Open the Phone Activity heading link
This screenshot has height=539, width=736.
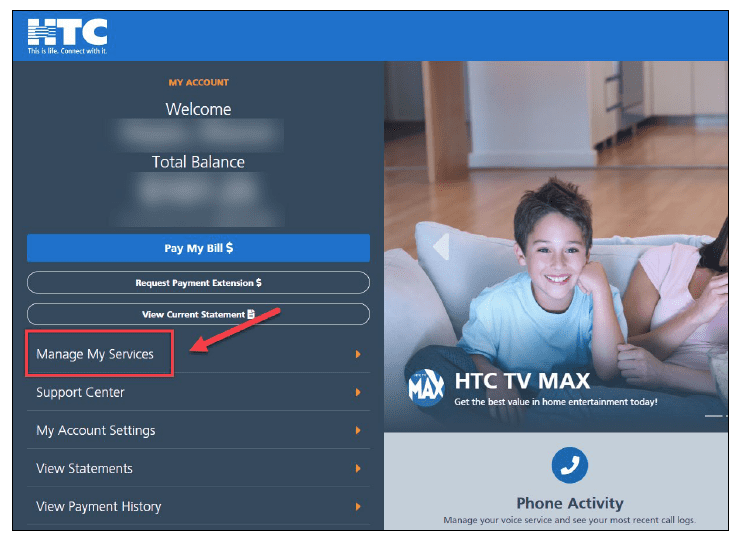(x=570, y=503)
